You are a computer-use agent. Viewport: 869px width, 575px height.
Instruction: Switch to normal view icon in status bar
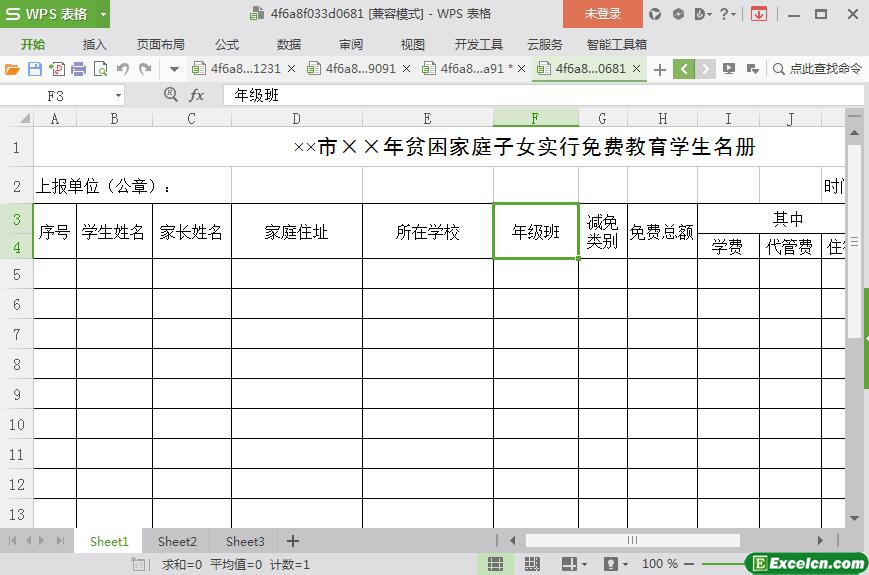click(495, 564)
